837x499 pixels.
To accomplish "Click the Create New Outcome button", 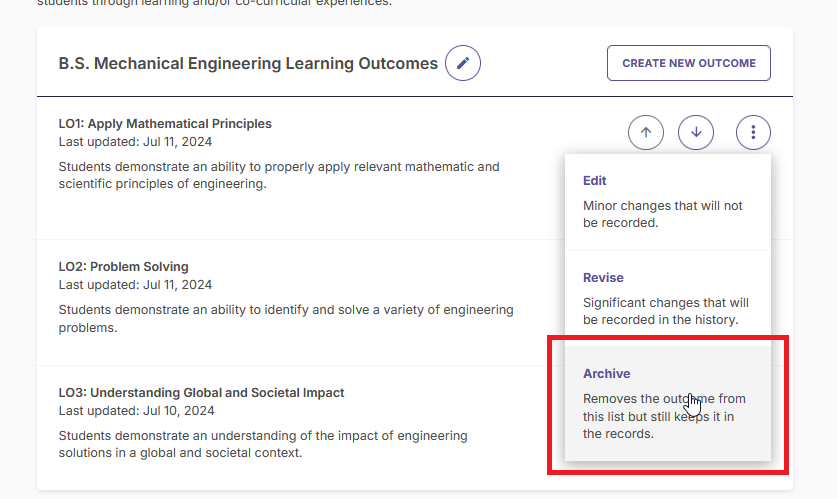I will (689, 63).
